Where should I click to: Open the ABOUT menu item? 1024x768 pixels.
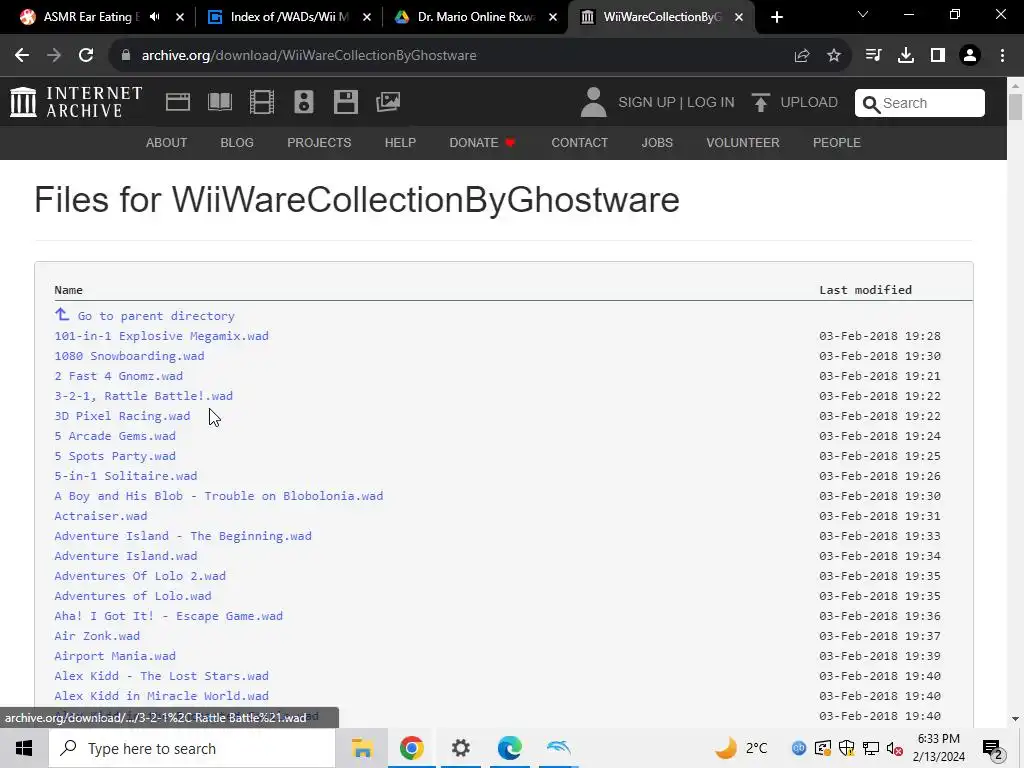click(167, 142)
